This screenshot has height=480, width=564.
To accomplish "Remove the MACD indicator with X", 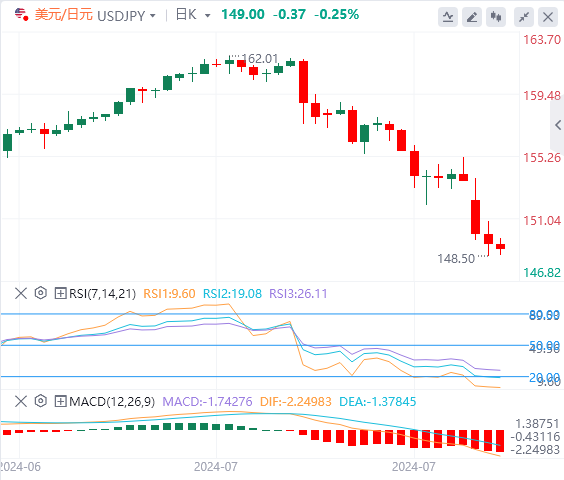I will pyautogui.click(x=21, y=401).
